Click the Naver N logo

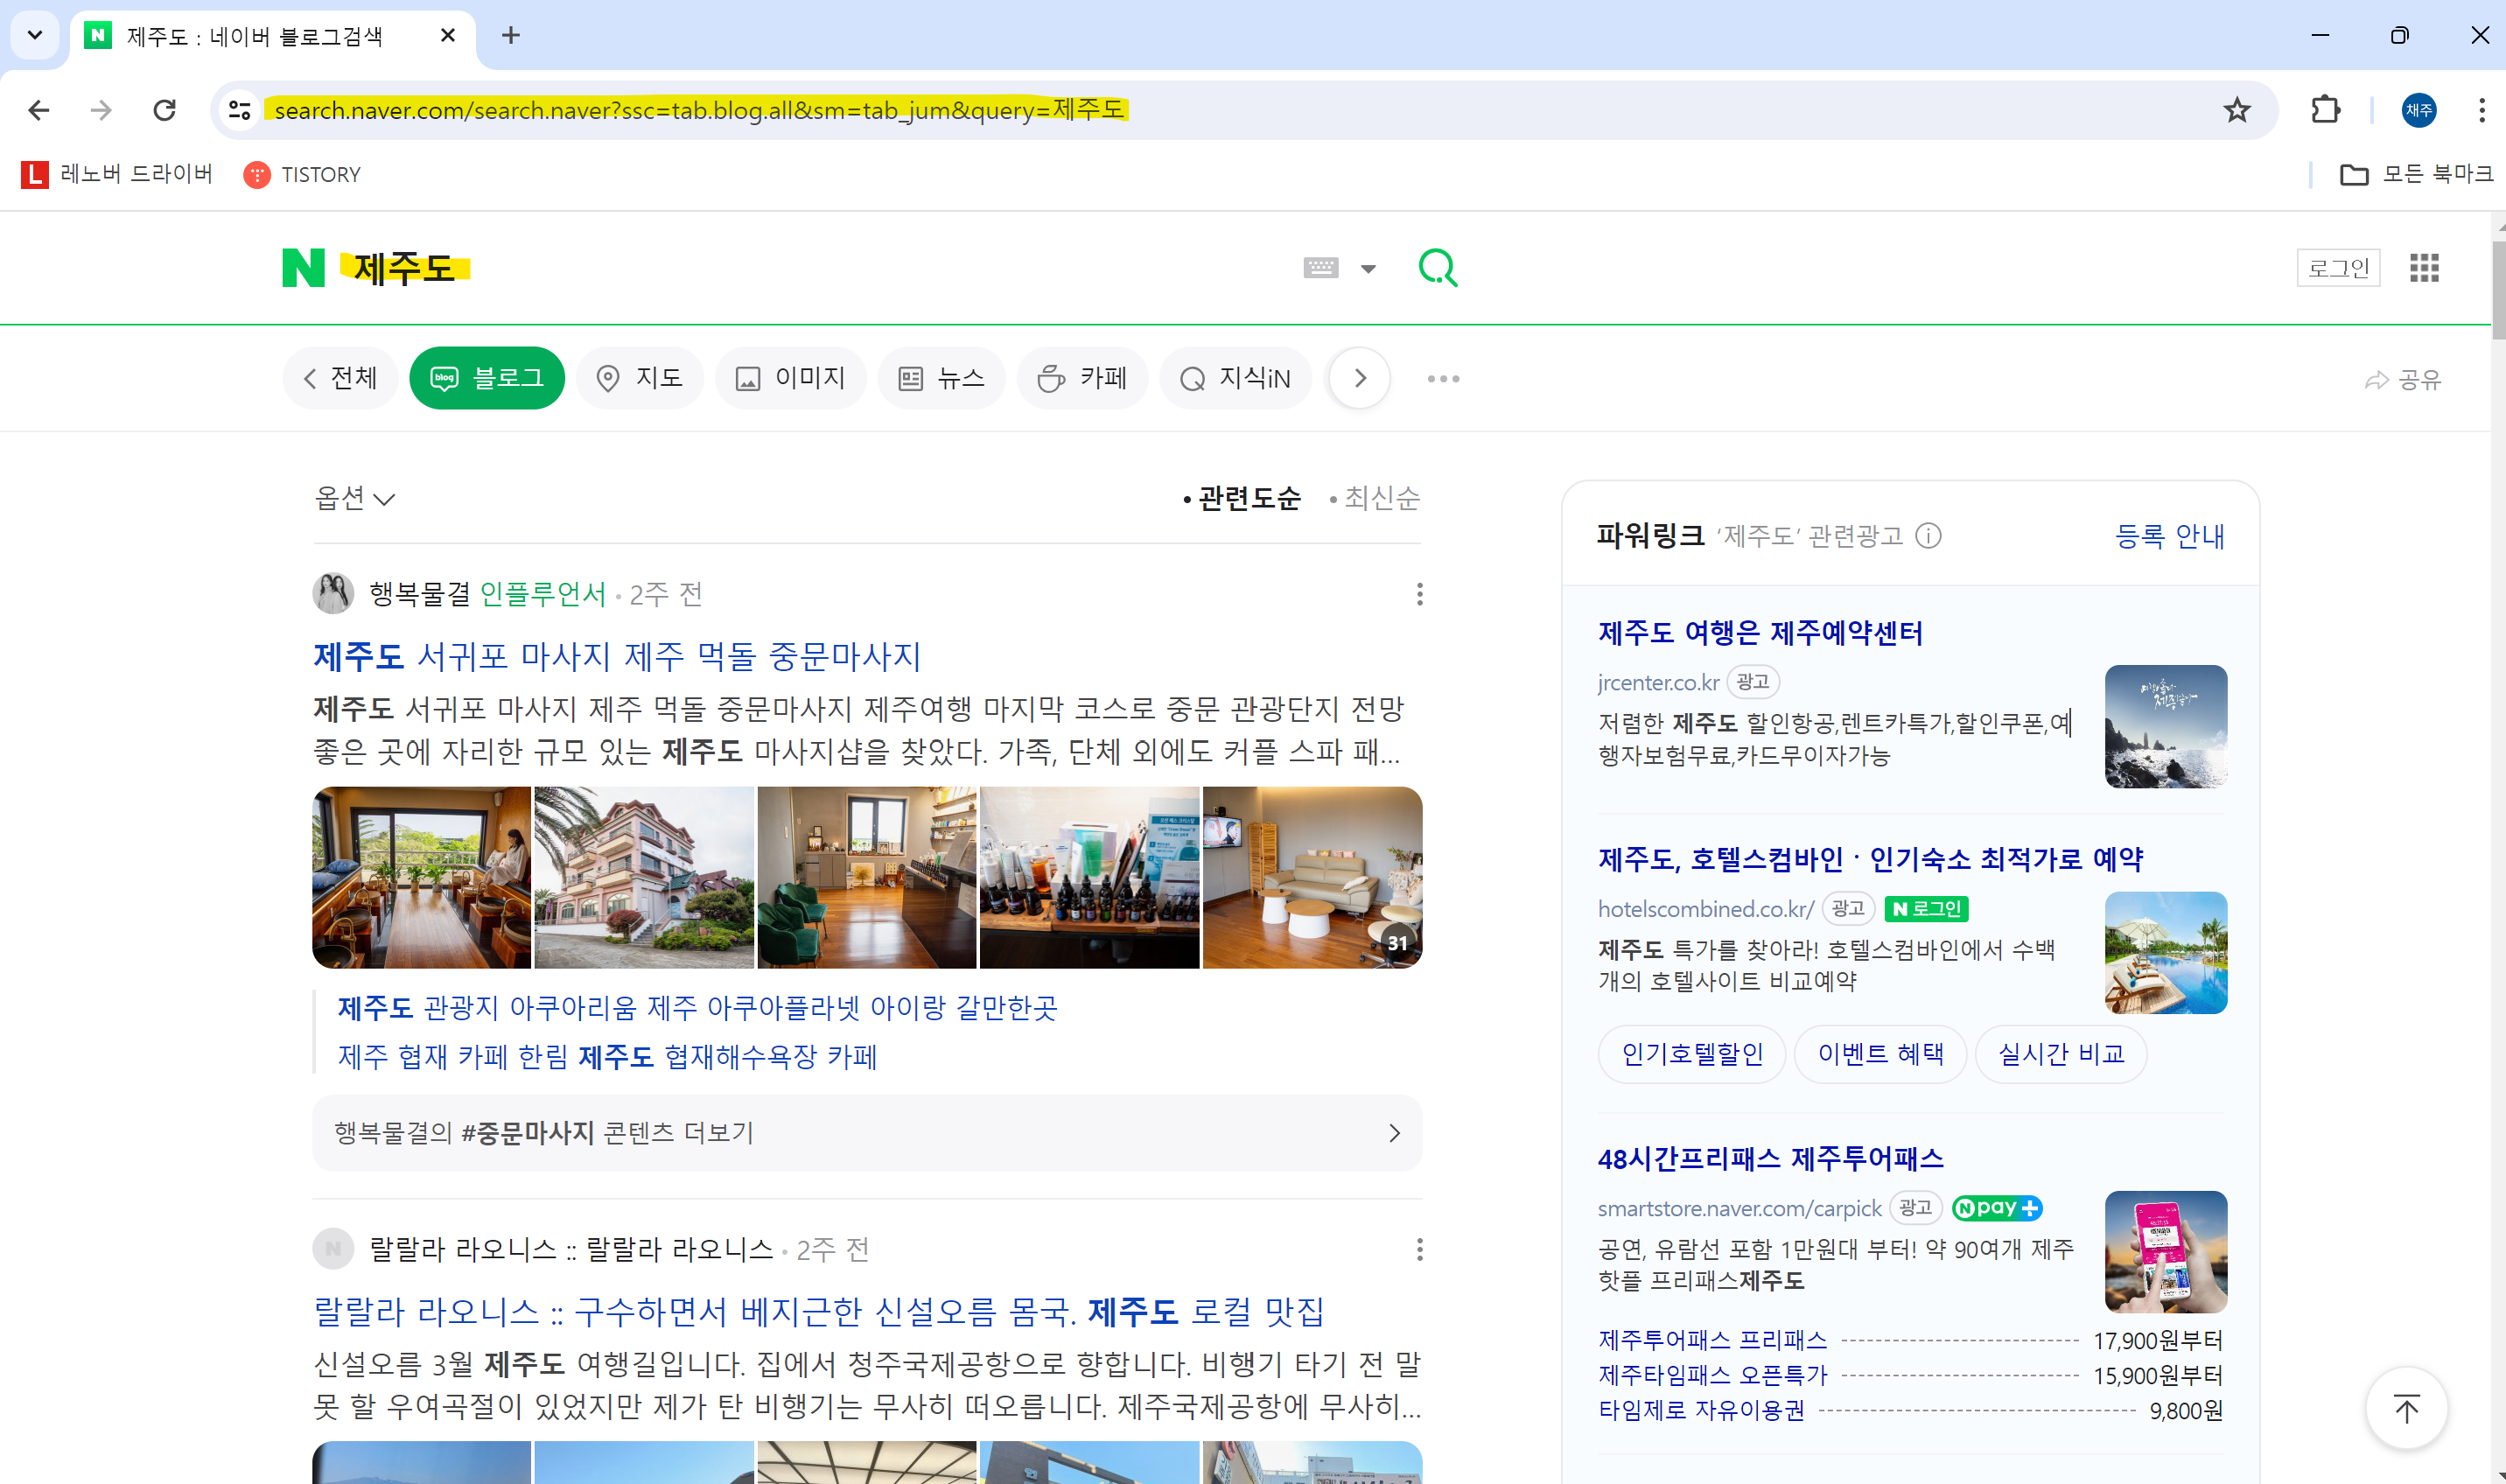(303, 268)
